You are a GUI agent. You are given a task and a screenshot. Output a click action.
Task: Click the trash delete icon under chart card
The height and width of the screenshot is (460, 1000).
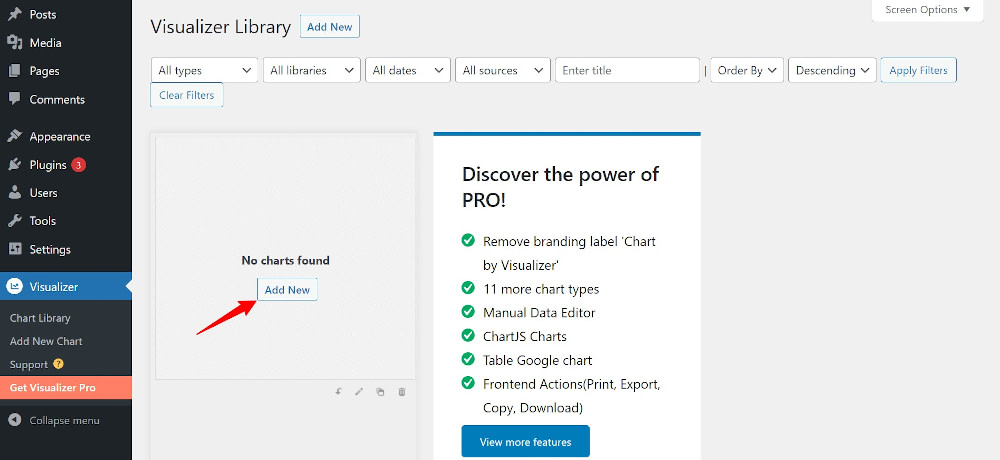click(402, 392)
